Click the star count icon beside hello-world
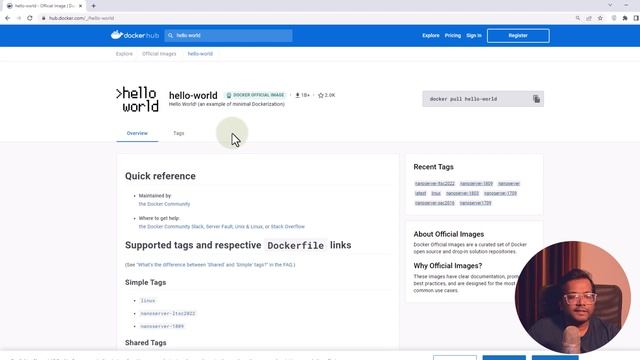Viewport: 640px width, 360px height. click(320, 95)
